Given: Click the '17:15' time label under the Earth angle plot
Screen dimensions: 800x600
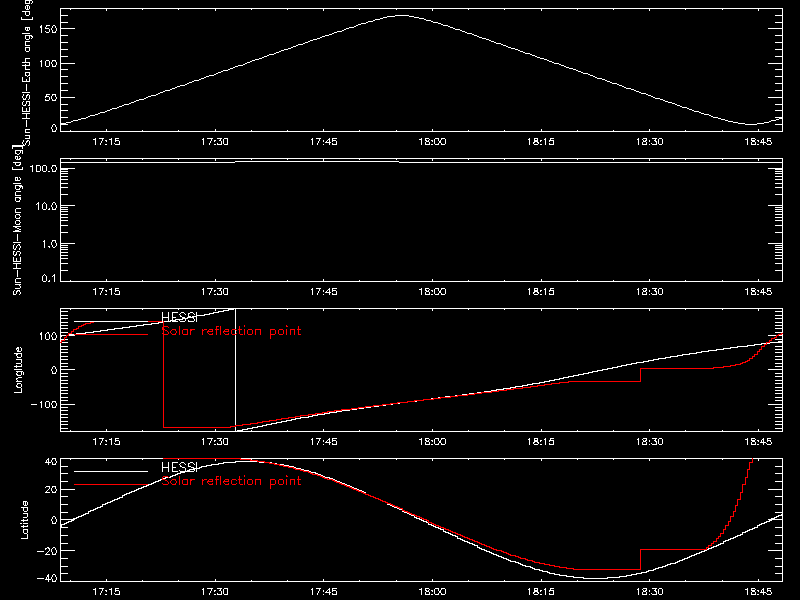Looking at the screenshot, I should coord(106,142).
